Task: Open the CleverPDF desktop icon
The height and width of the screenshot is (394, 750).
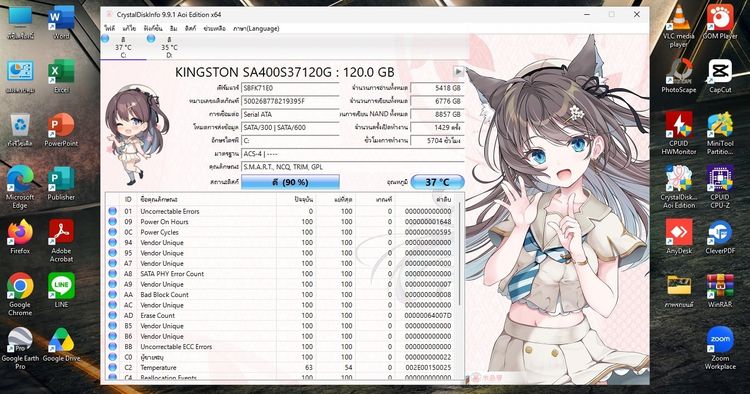Action: (720, 237)
